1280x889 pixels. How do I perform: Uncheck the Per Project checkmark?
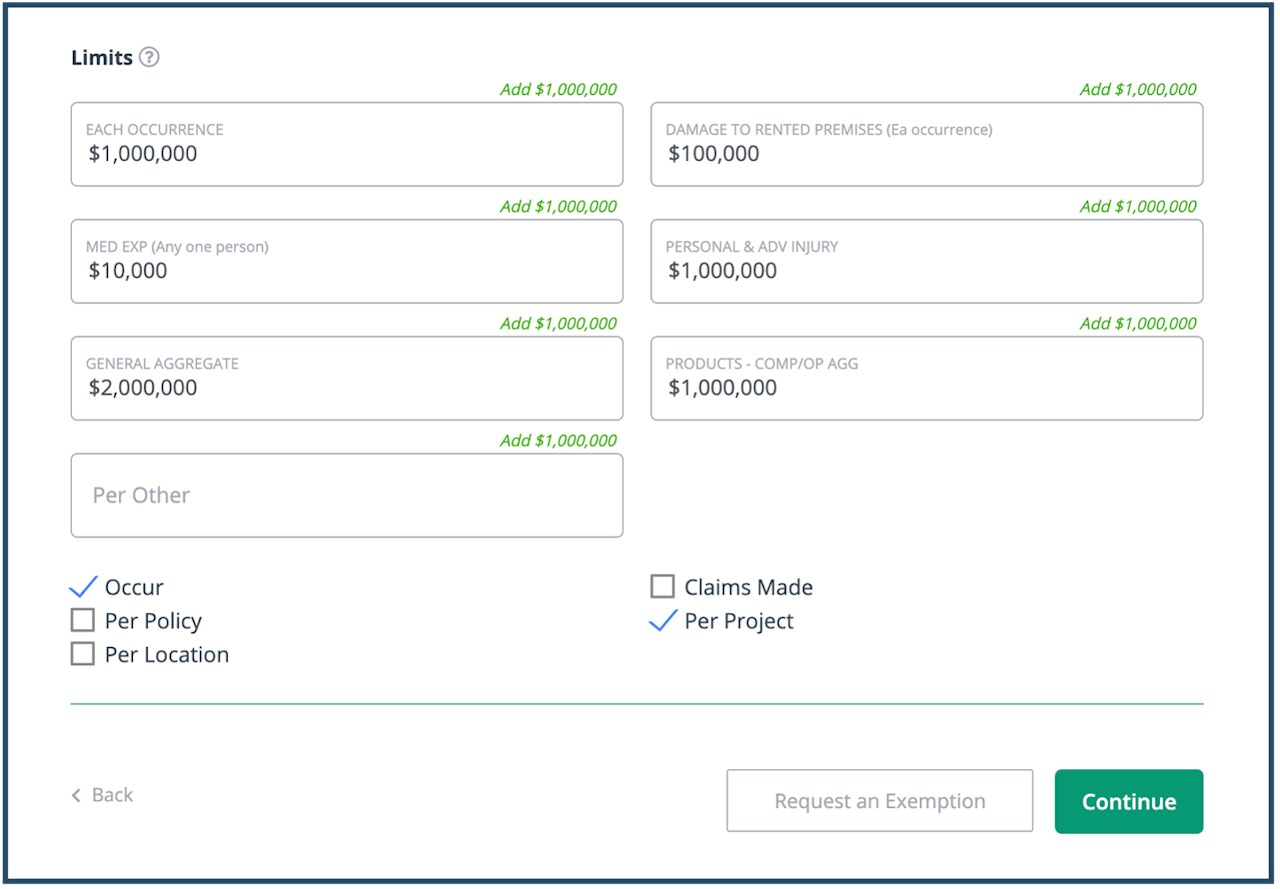tap(663, 621)
